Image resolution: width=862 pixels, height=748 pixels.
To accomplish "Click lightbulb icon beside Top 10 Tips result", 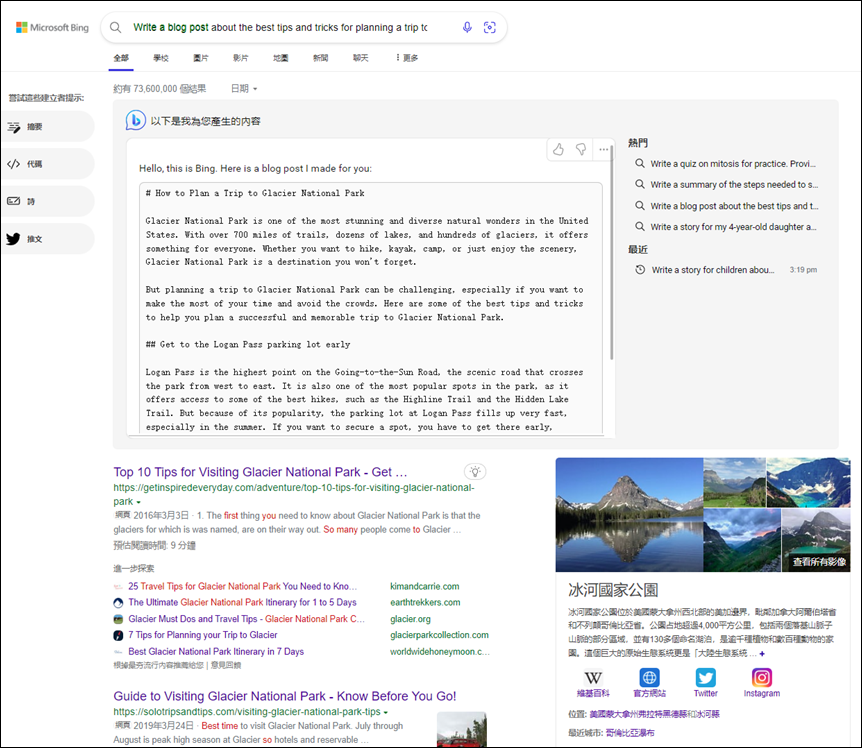I will tap(475, 472).
